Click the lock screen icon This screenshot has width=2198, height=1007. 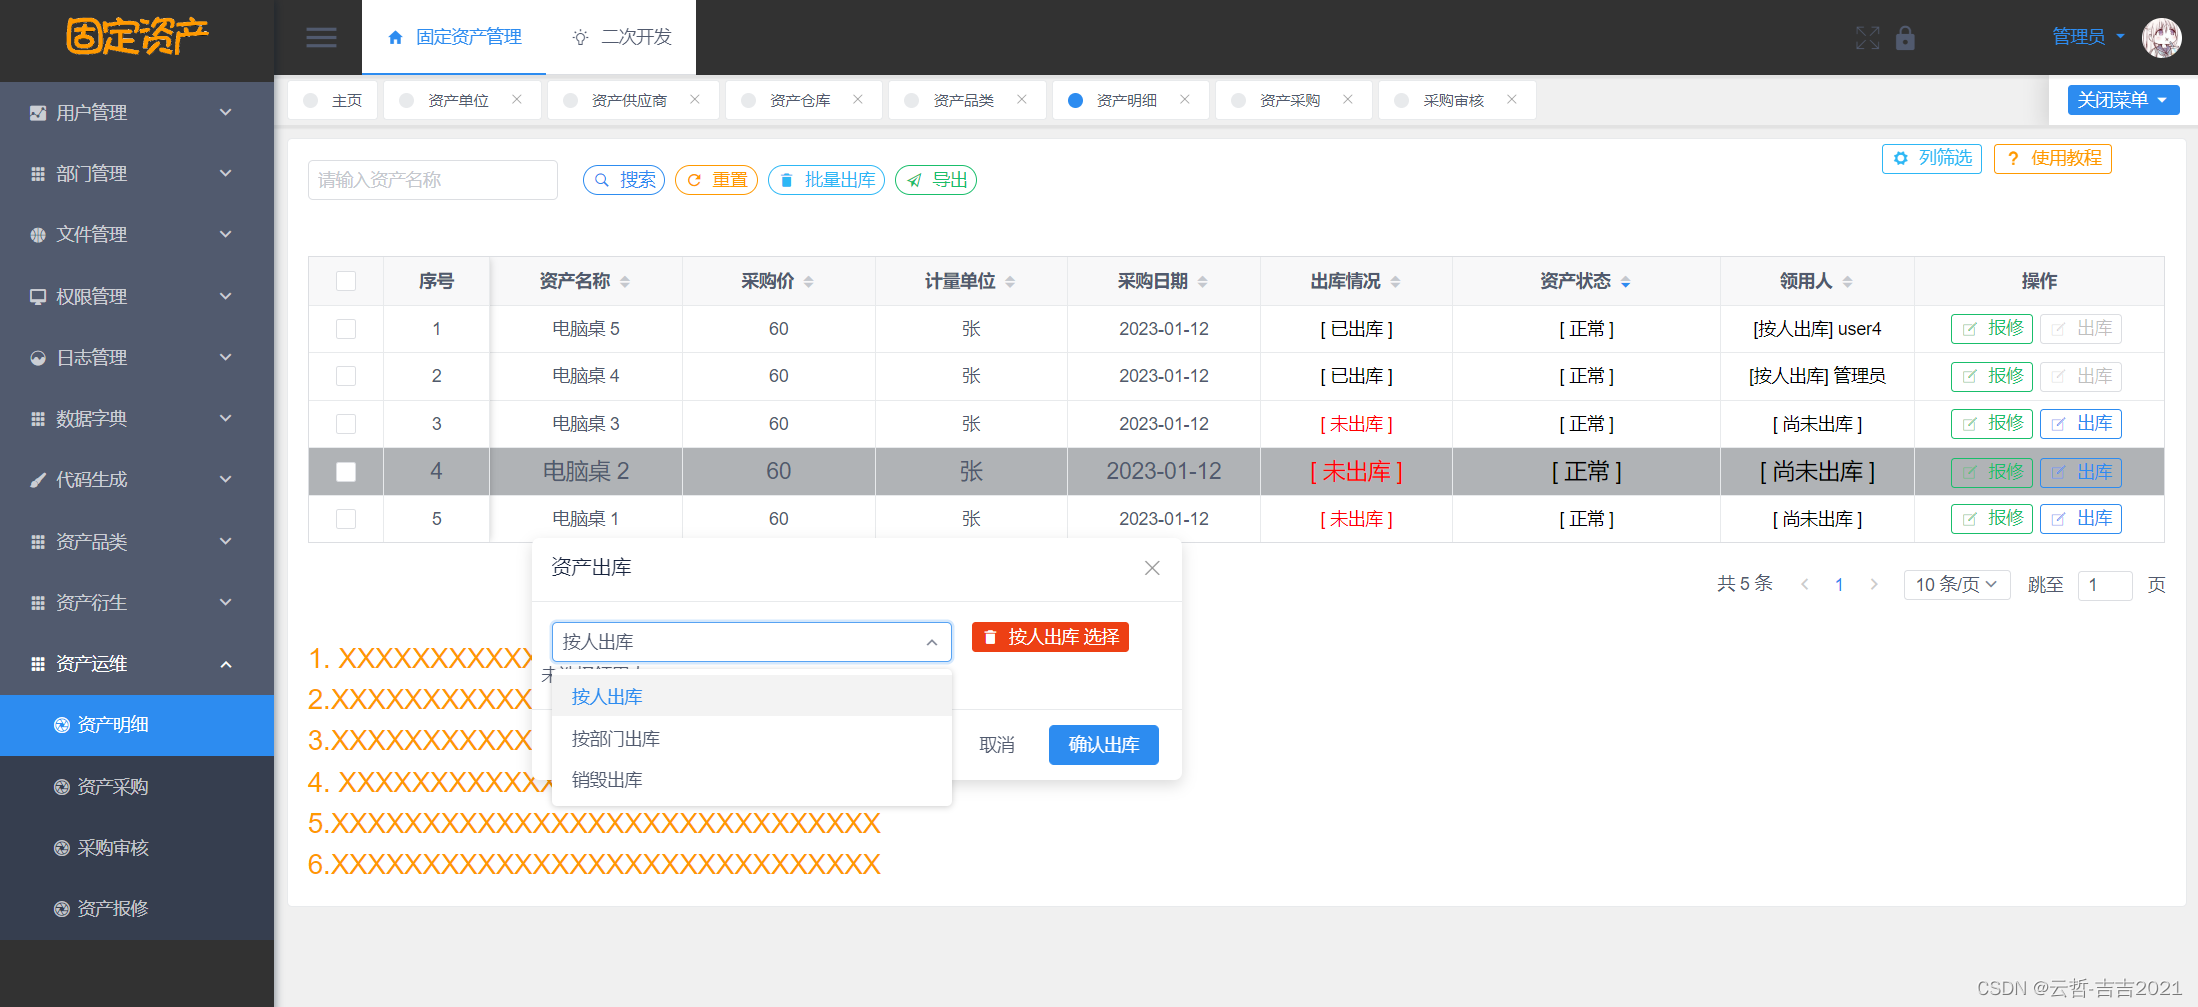click(1905, 38)
